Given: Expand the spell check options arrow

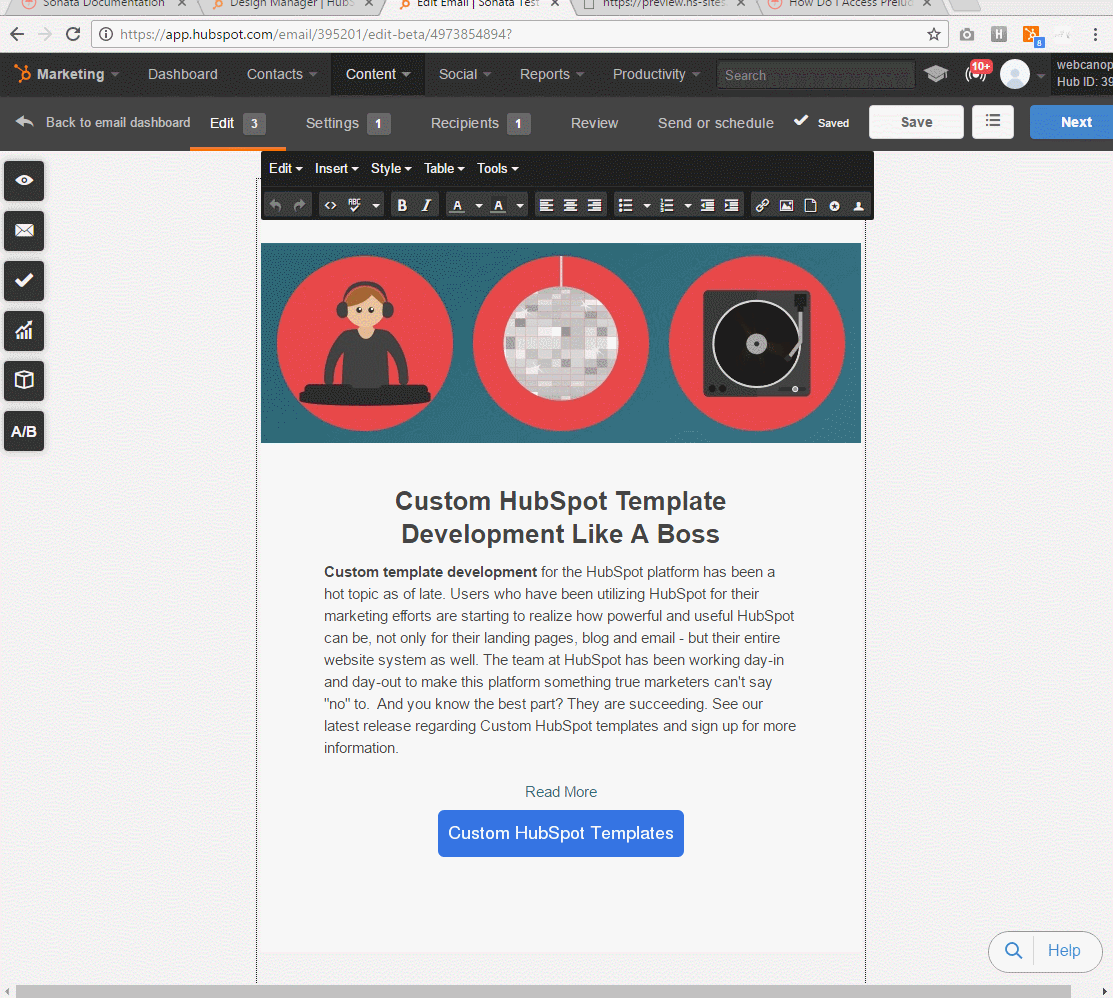Looking at the screenshot, I should click(x=376, y=206).
